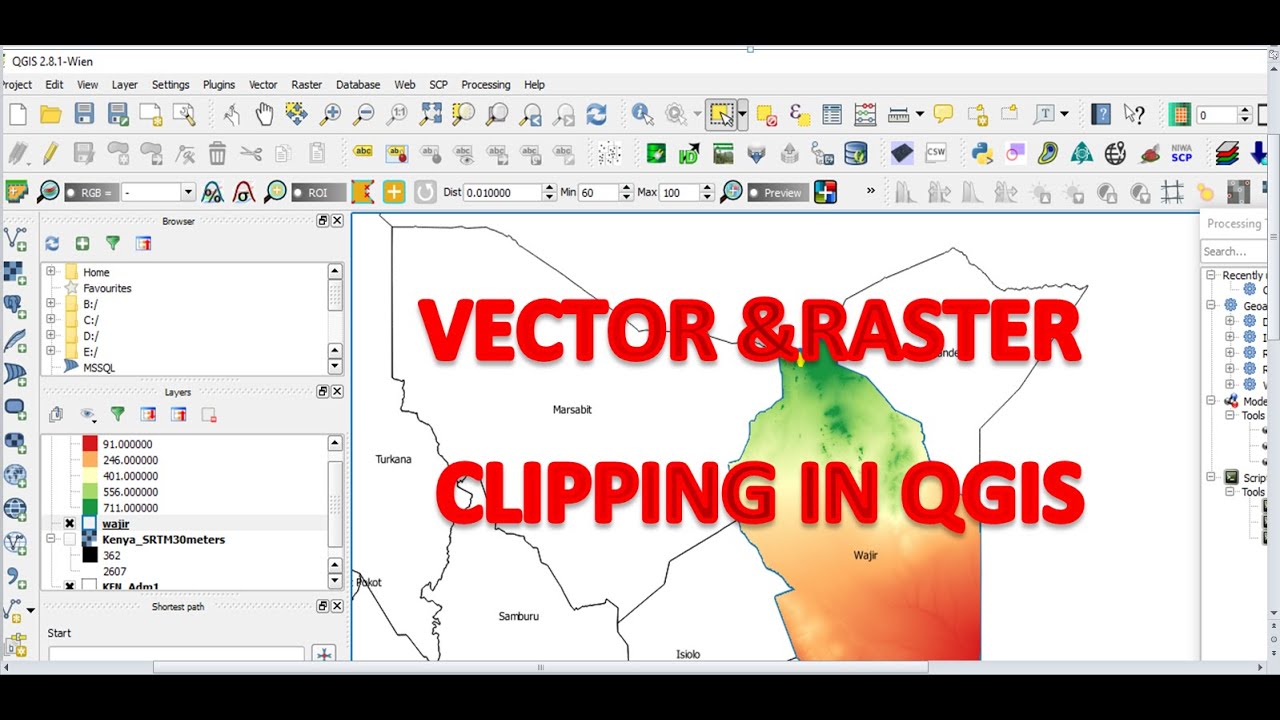Screen dimensions: 1280x720
Task: Click the 91.000000 red color swatch
Action: click(90, 444)
